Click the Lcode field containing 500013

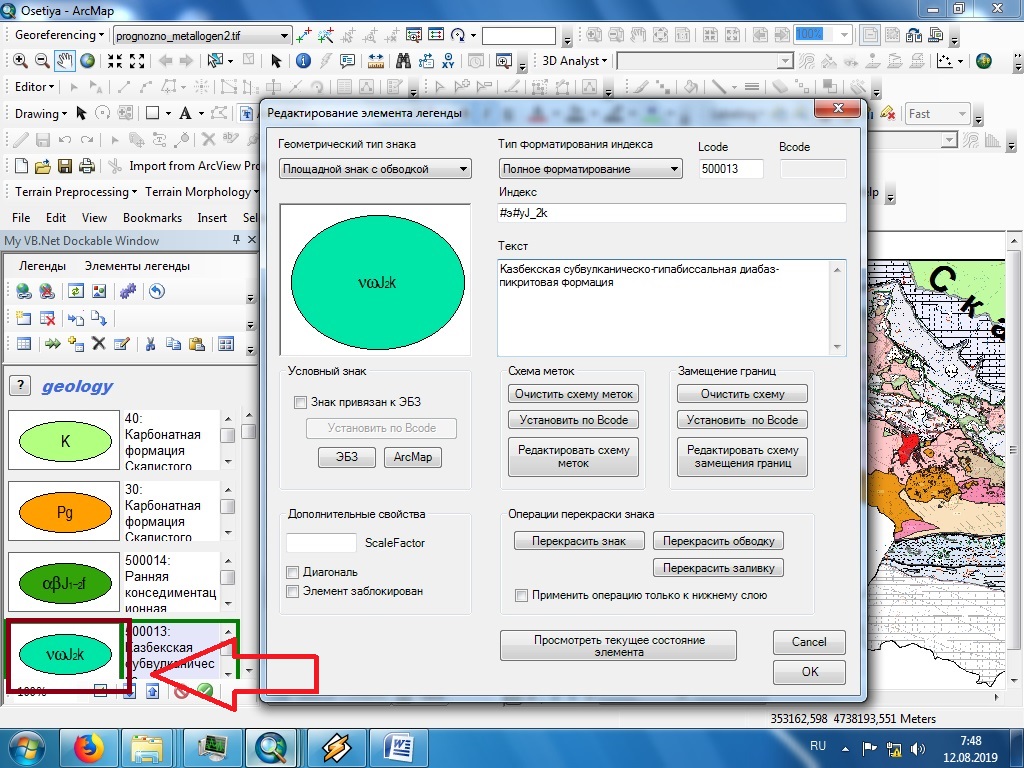(x=731, y=169)
